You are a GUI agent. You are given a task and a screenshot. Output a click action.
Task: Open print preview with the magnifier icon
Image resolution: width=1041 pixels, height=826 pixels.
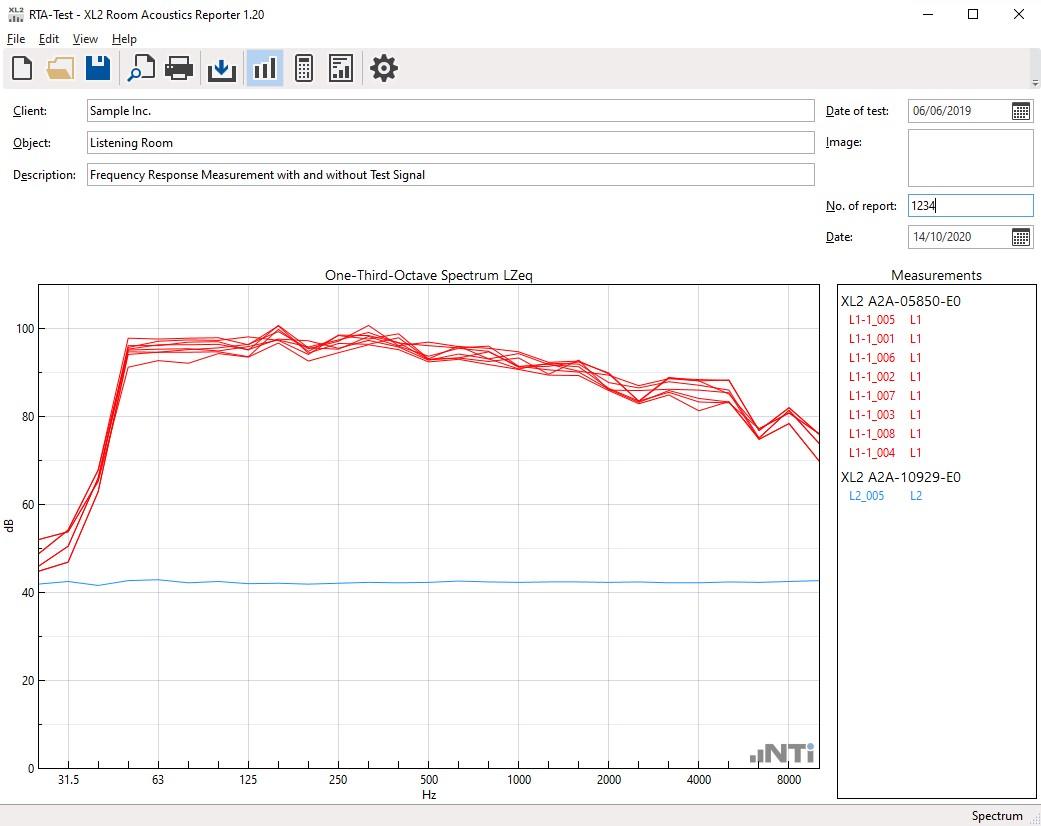(x=141, y=68)
